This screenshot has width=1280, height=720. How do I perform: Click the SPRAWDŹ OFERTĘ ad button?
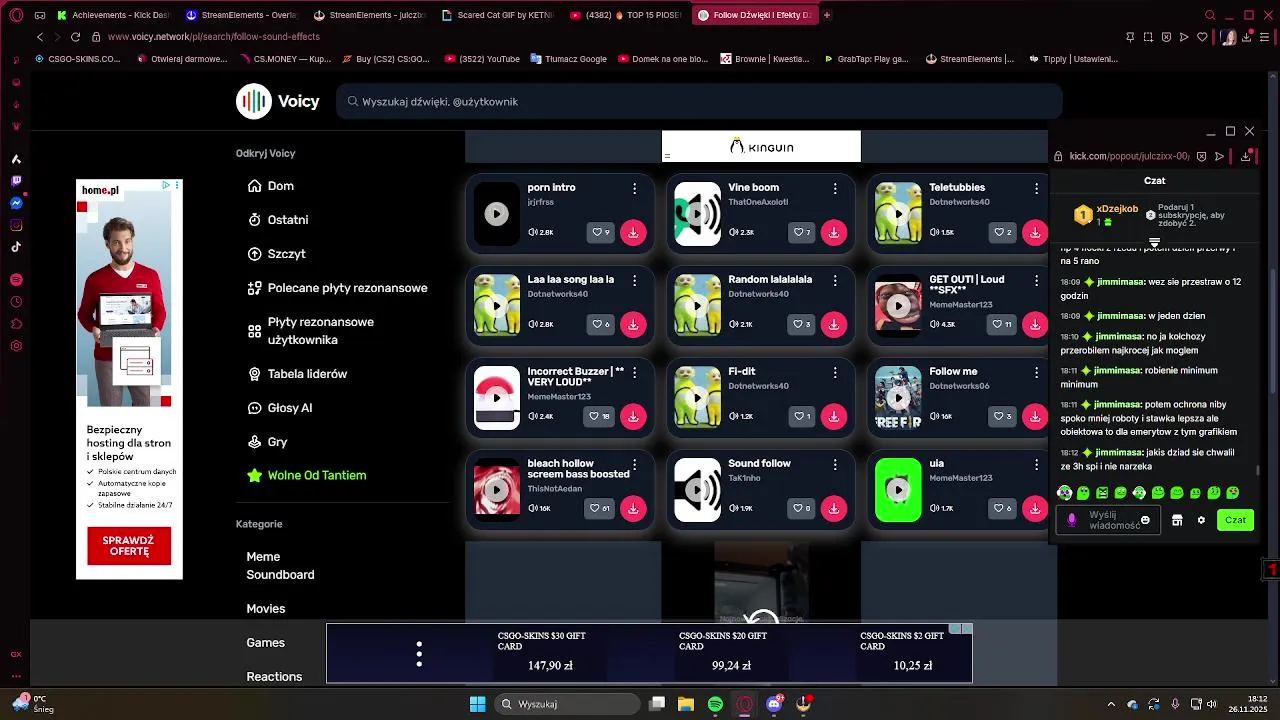tap(129, 546)
